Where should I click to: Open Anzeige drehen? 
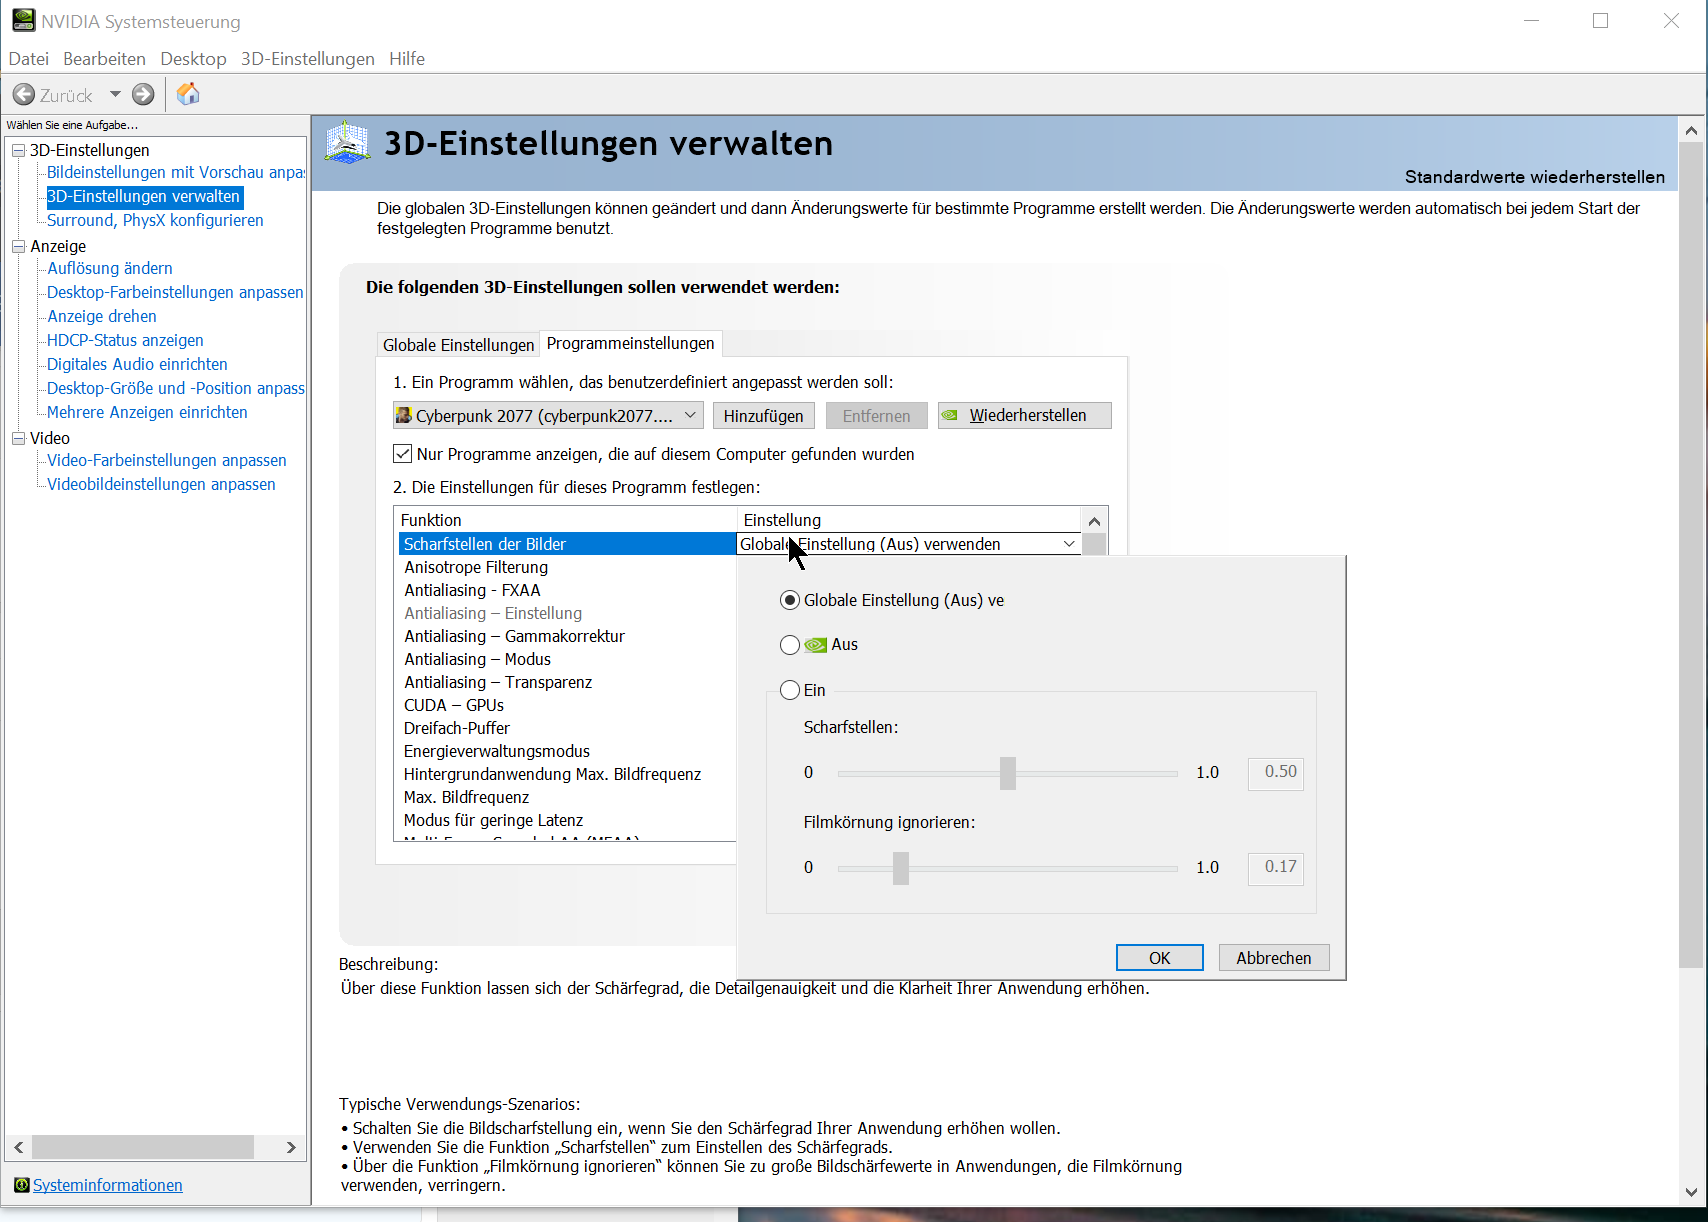click(102, 316)
